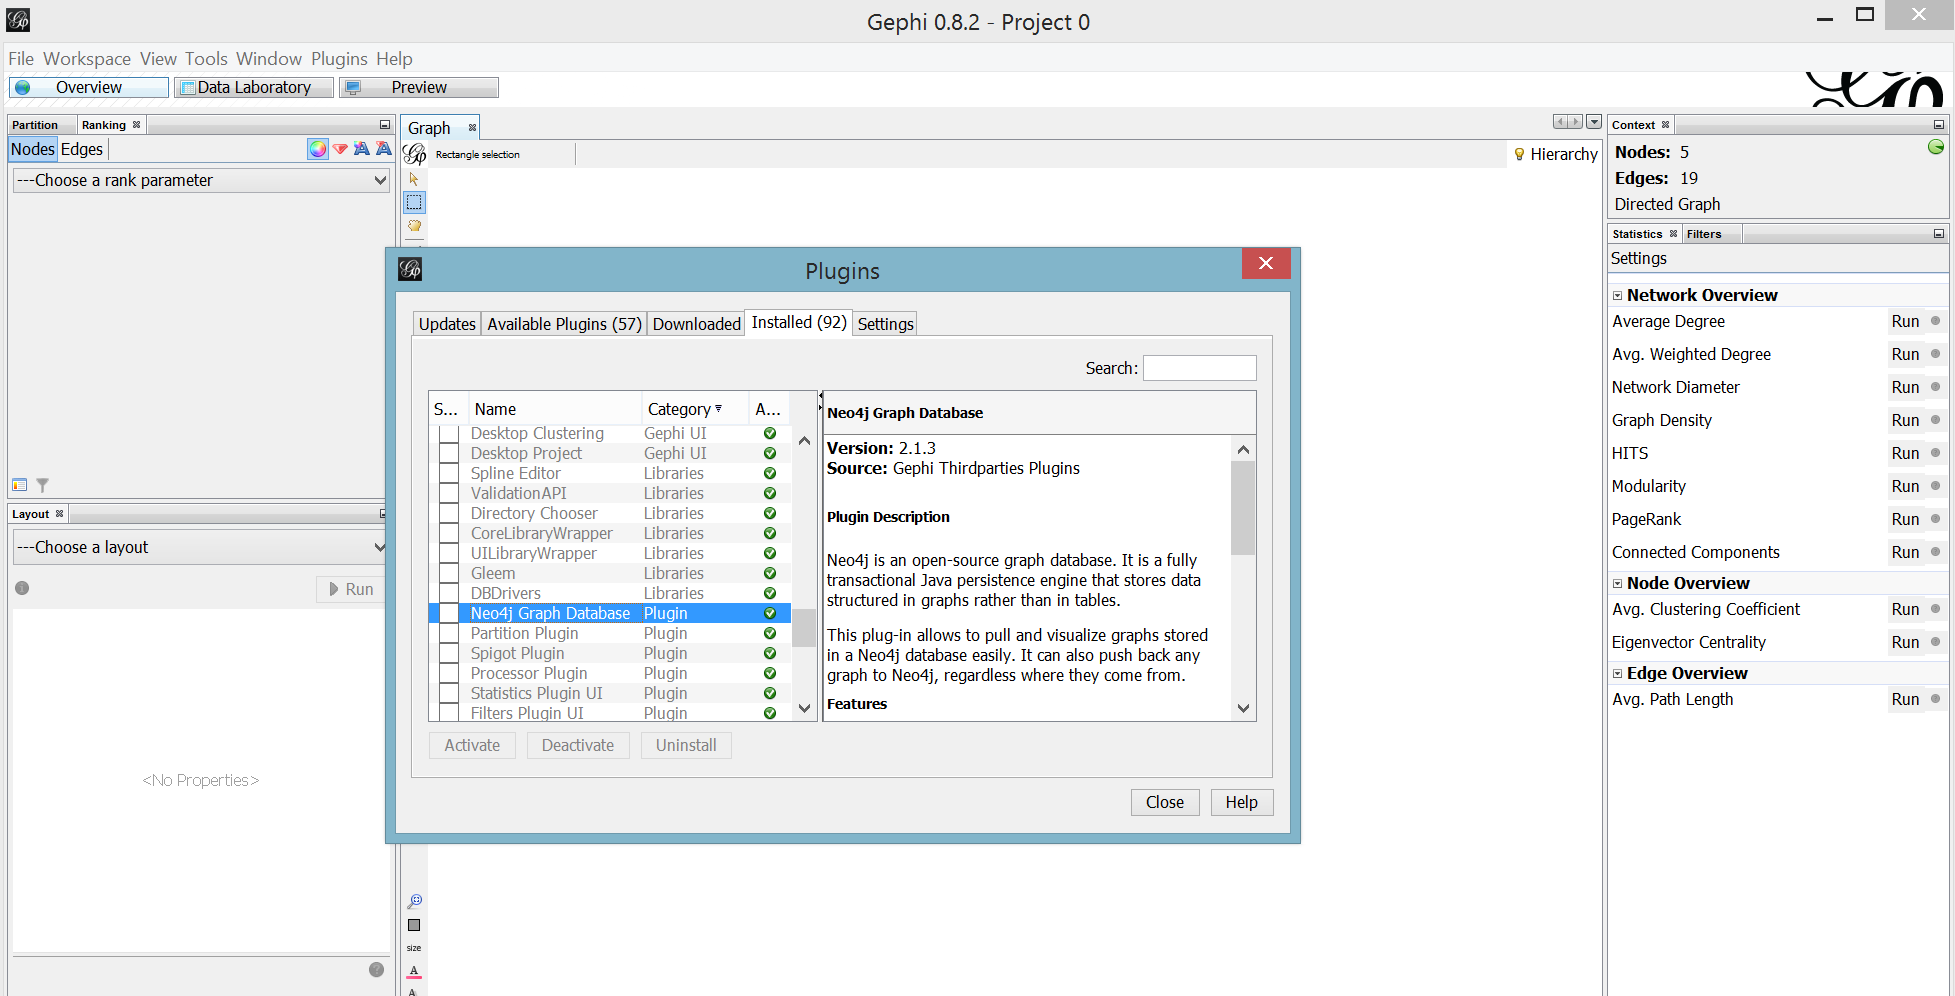The width and height of the screenshot is (1955, 996).
Task: Click the gray background color swatch
Action: tap(414, 925)
